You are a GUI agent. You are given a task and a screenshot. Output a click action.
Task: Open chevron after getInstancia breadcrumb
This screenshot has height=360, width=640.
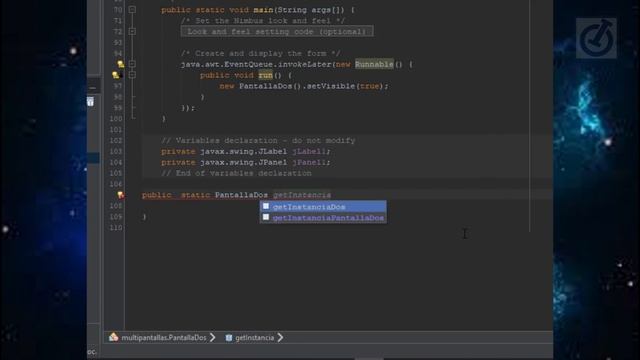coord(280,338)
